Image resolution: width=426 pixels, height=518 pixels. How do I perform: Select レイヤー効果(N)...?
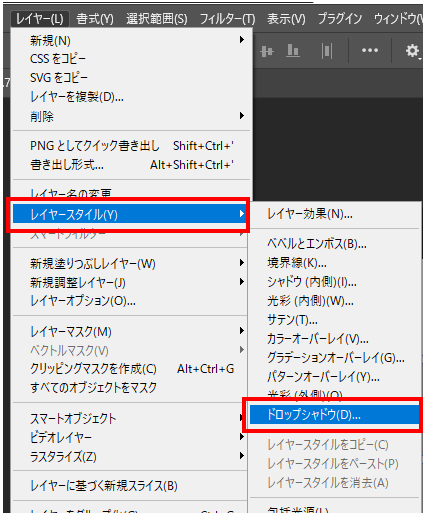(x=334, y=214)
